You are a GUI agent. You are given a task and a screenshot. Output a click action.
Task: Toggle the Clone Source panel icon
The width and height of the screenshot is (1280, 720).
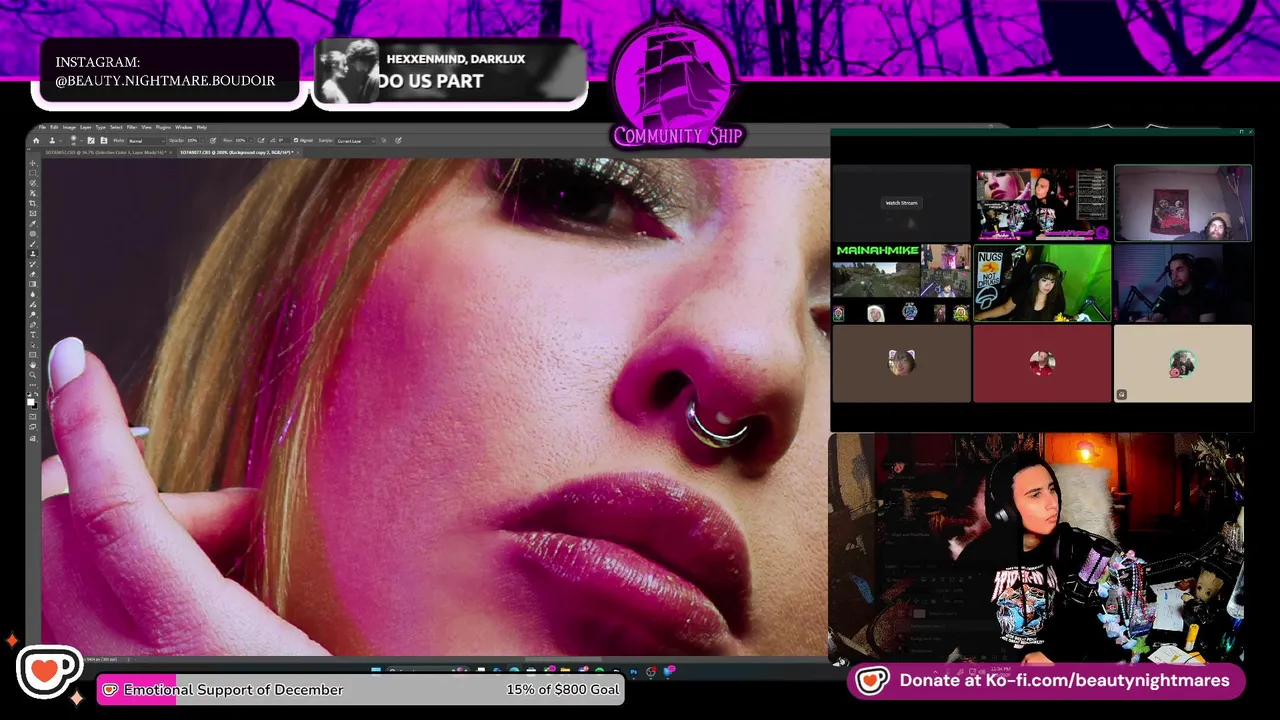103,141
